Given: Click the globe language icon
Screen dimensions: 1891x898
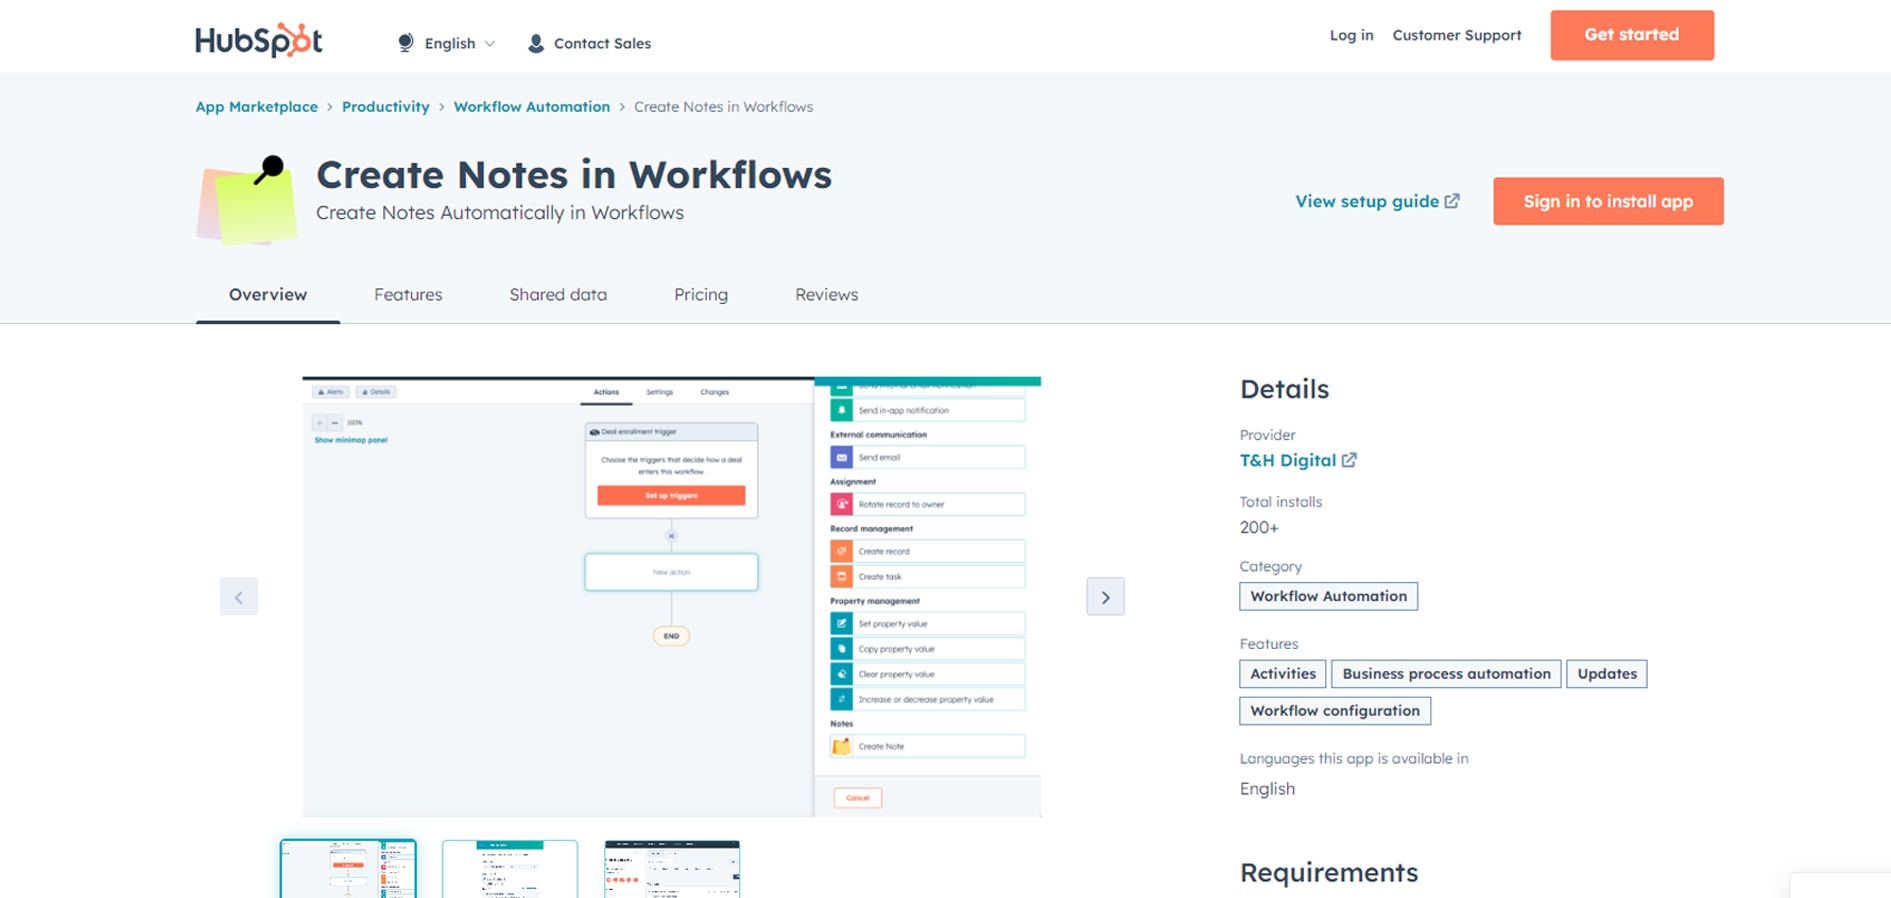Looking at the screenshot, I should point(405,43).
